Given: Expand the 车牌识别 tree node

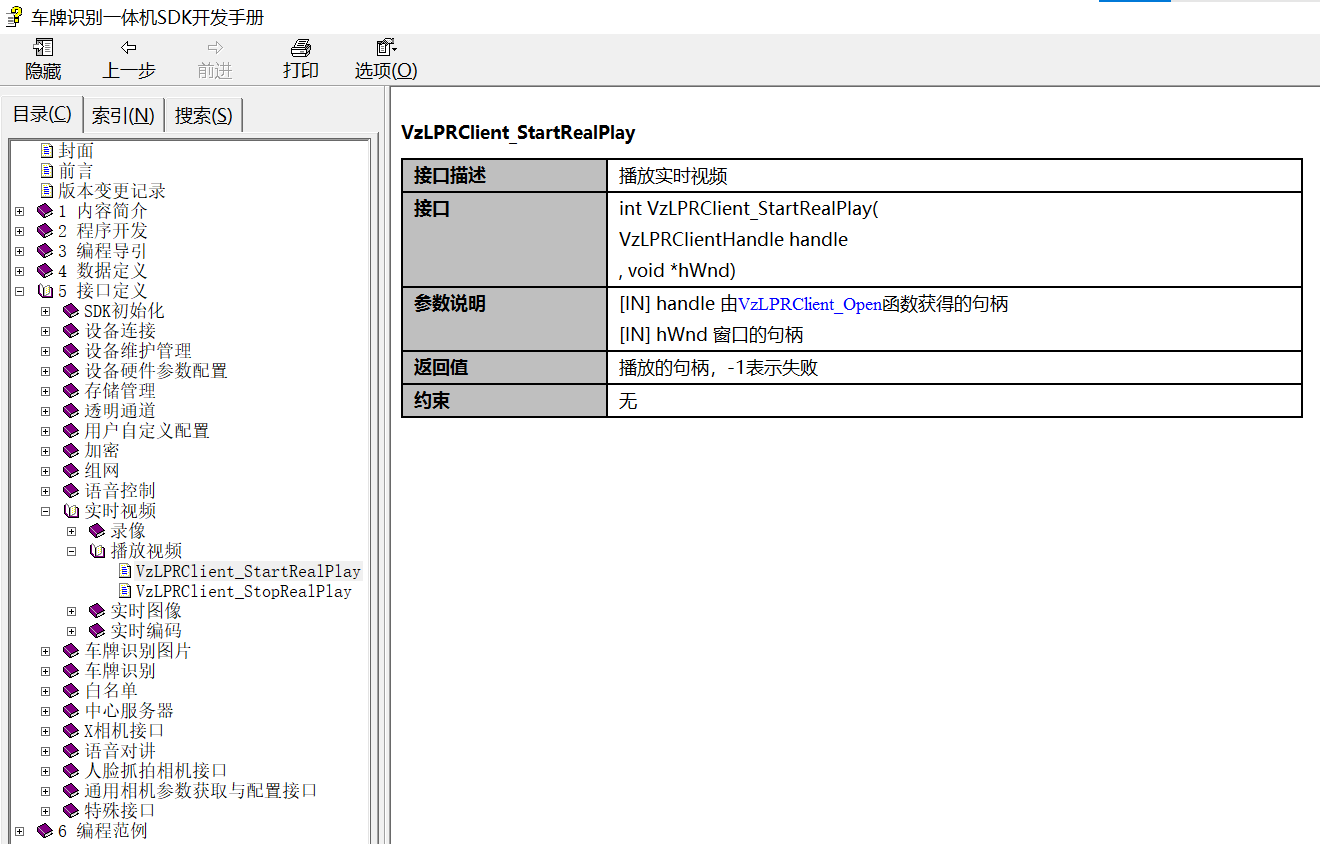Looking at the screenshot, I should pyautogui.click(x=45, y=671).
